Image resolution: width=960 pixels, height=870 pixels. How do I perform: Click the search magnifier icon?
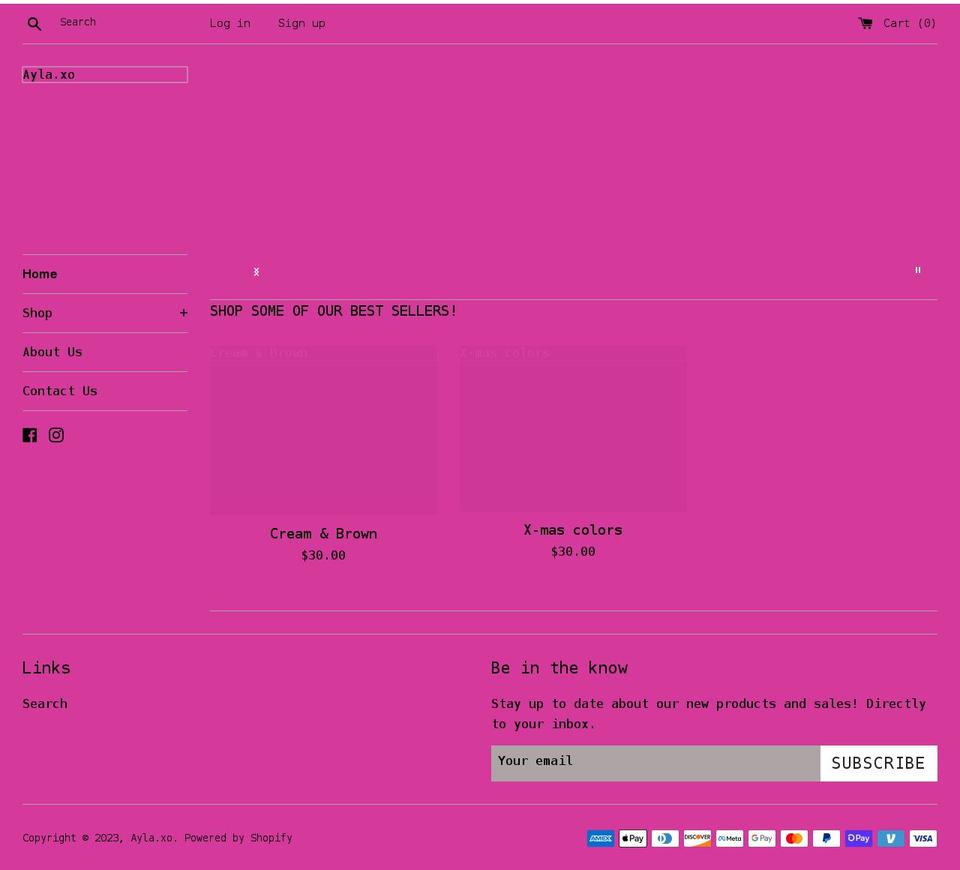point(34,24)
